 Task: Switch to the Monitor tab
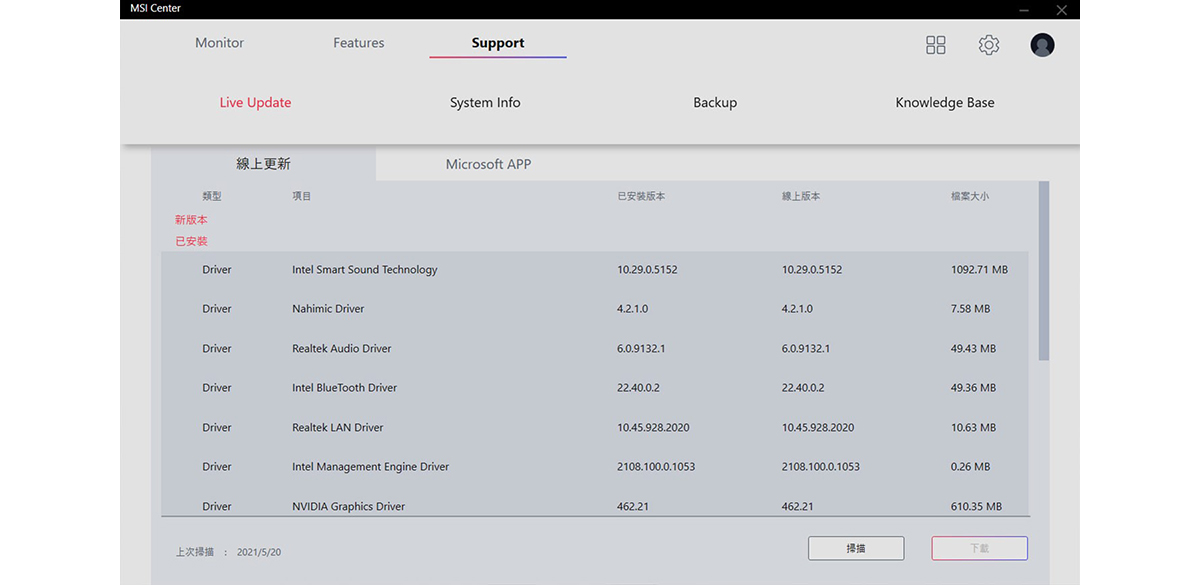tap(219, 43)
